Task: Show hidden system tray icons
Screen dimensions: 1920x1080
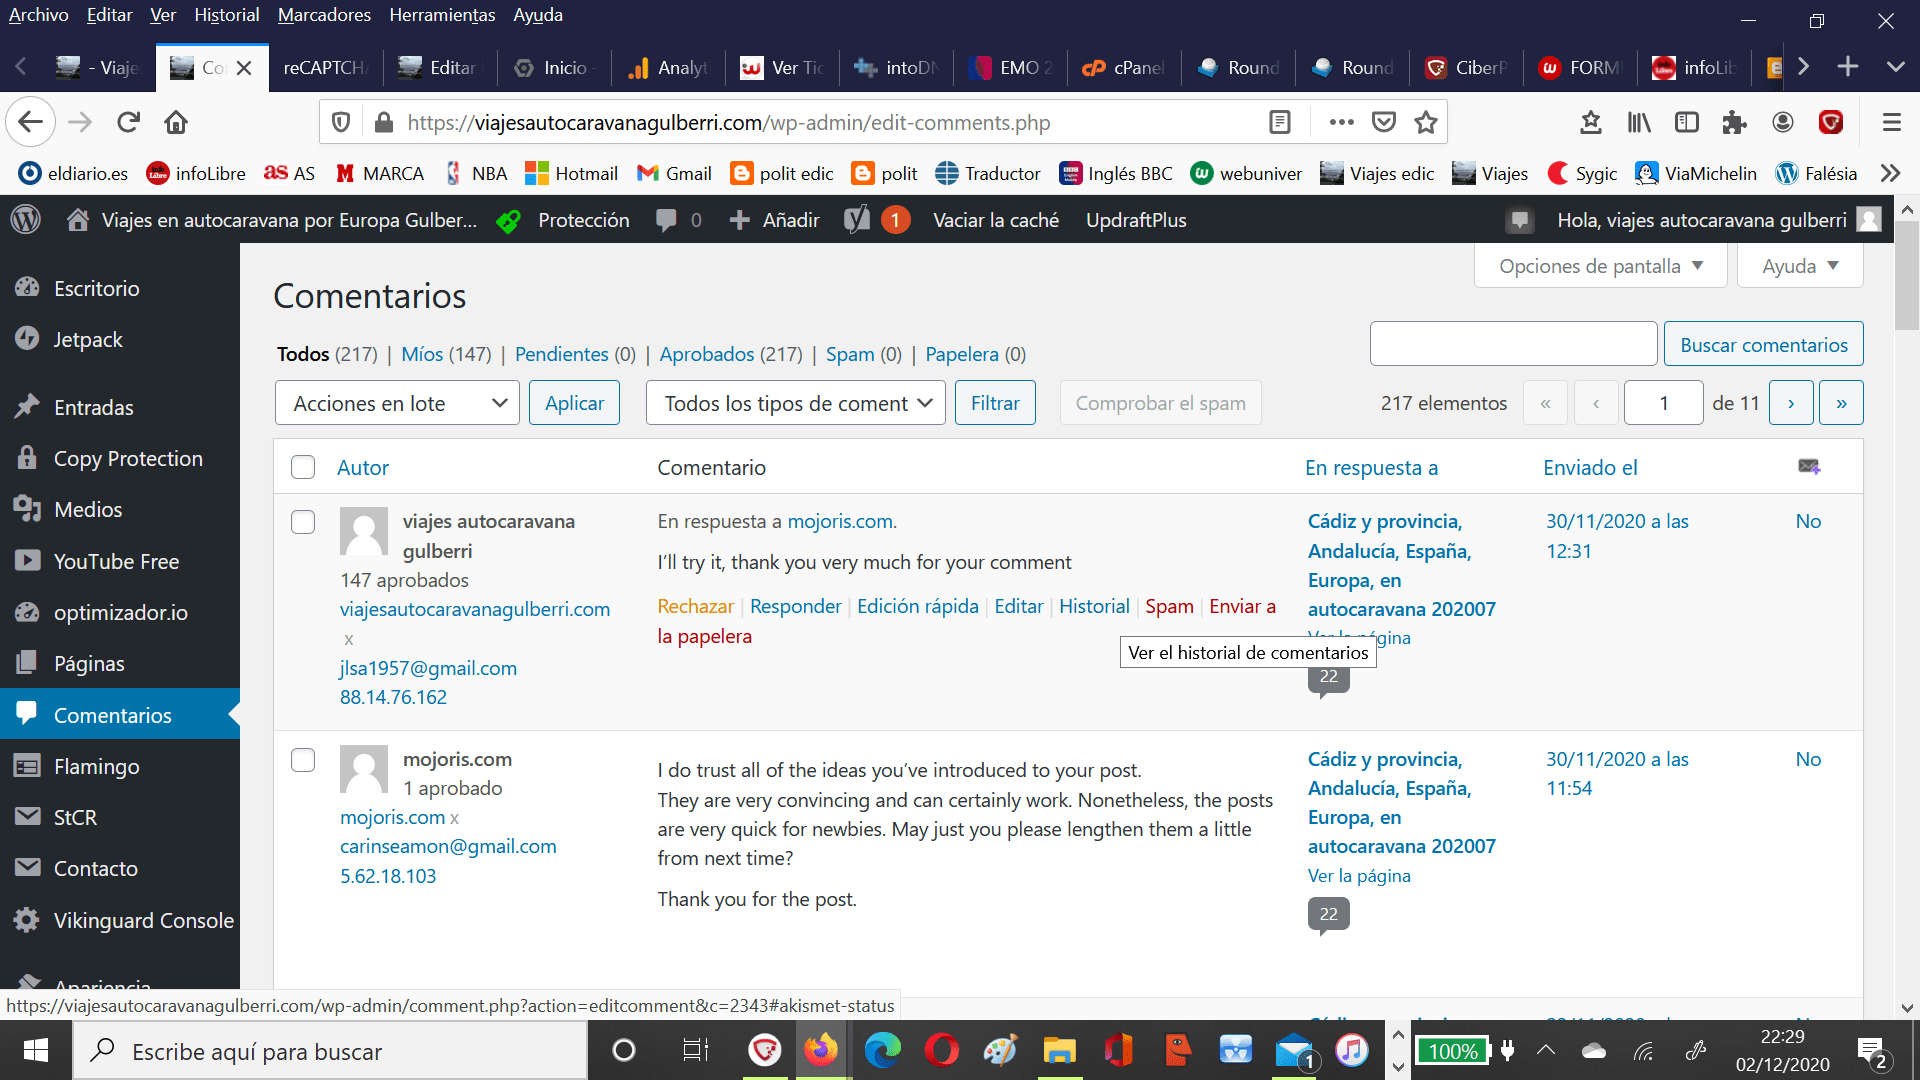Action: click(1546, 1050)
